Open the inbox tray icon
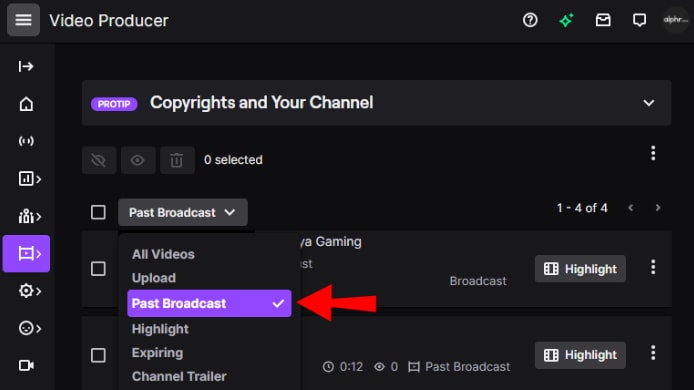Viewport: 694px width, 390px height. click(x=603, y=20)
